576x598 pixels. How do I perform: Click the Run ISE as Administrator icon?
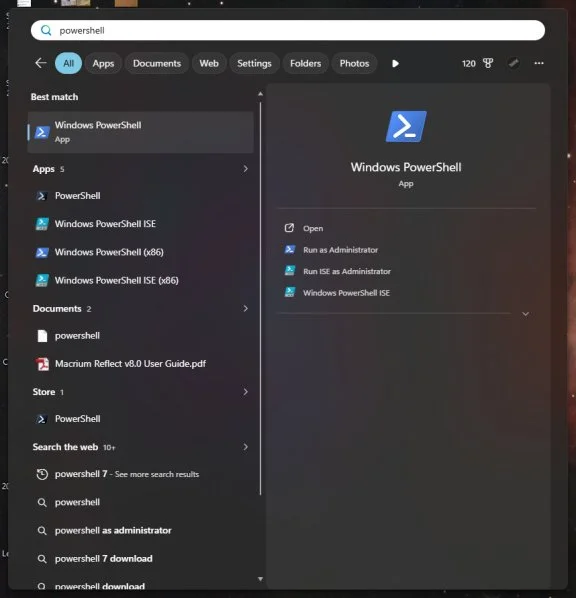pyautogui.click(x=290, y=271)
